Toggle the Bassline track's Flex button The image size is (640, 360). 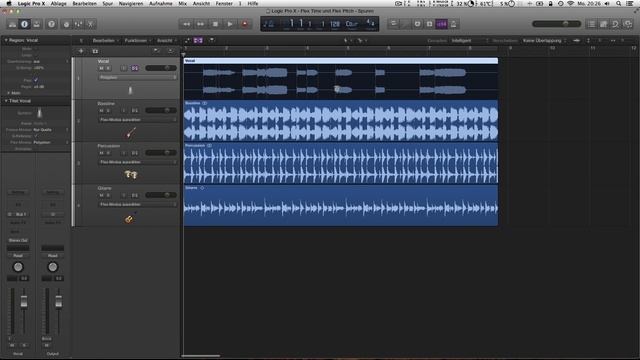click(x=135, y=111)
